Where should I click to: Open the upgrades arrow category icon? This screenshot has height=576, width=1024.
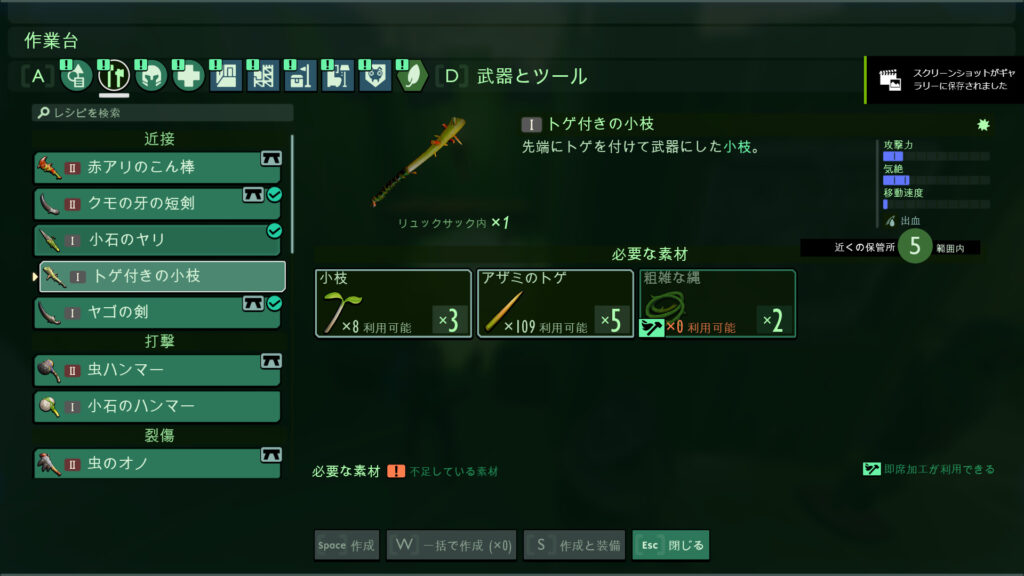click(76, 76)
